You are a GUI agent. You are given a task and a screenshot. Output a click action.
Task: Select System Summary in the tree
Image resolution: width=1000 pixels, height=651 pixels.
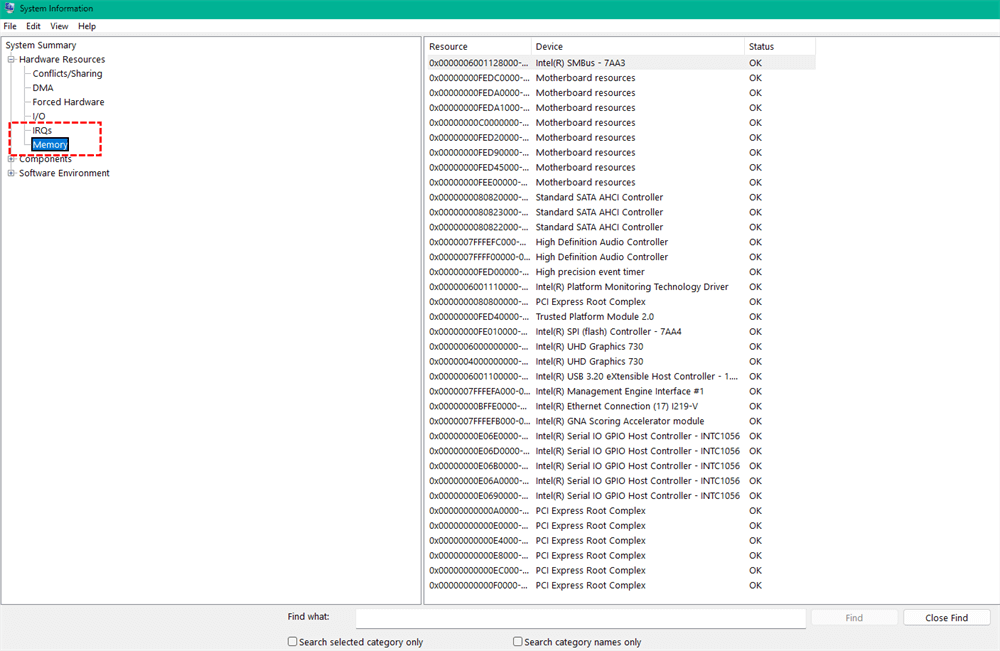click(x=40, y=45)
